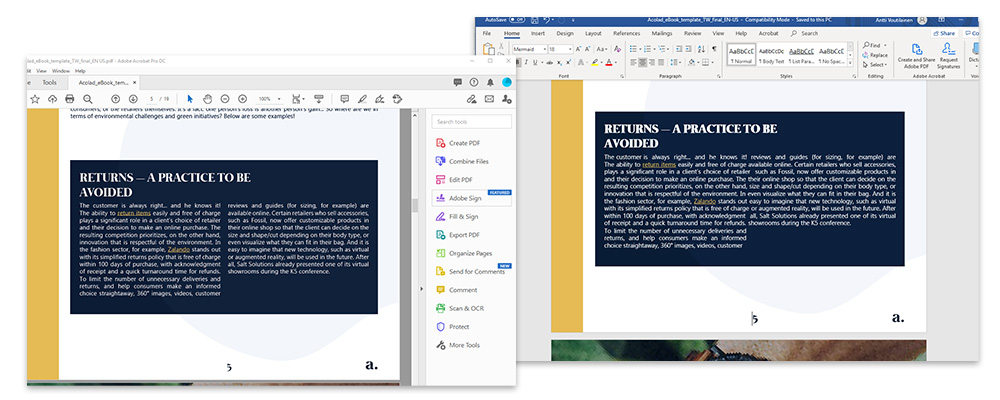
Task: Clear all formatting in Word's Font group
Action: (617, 49)
